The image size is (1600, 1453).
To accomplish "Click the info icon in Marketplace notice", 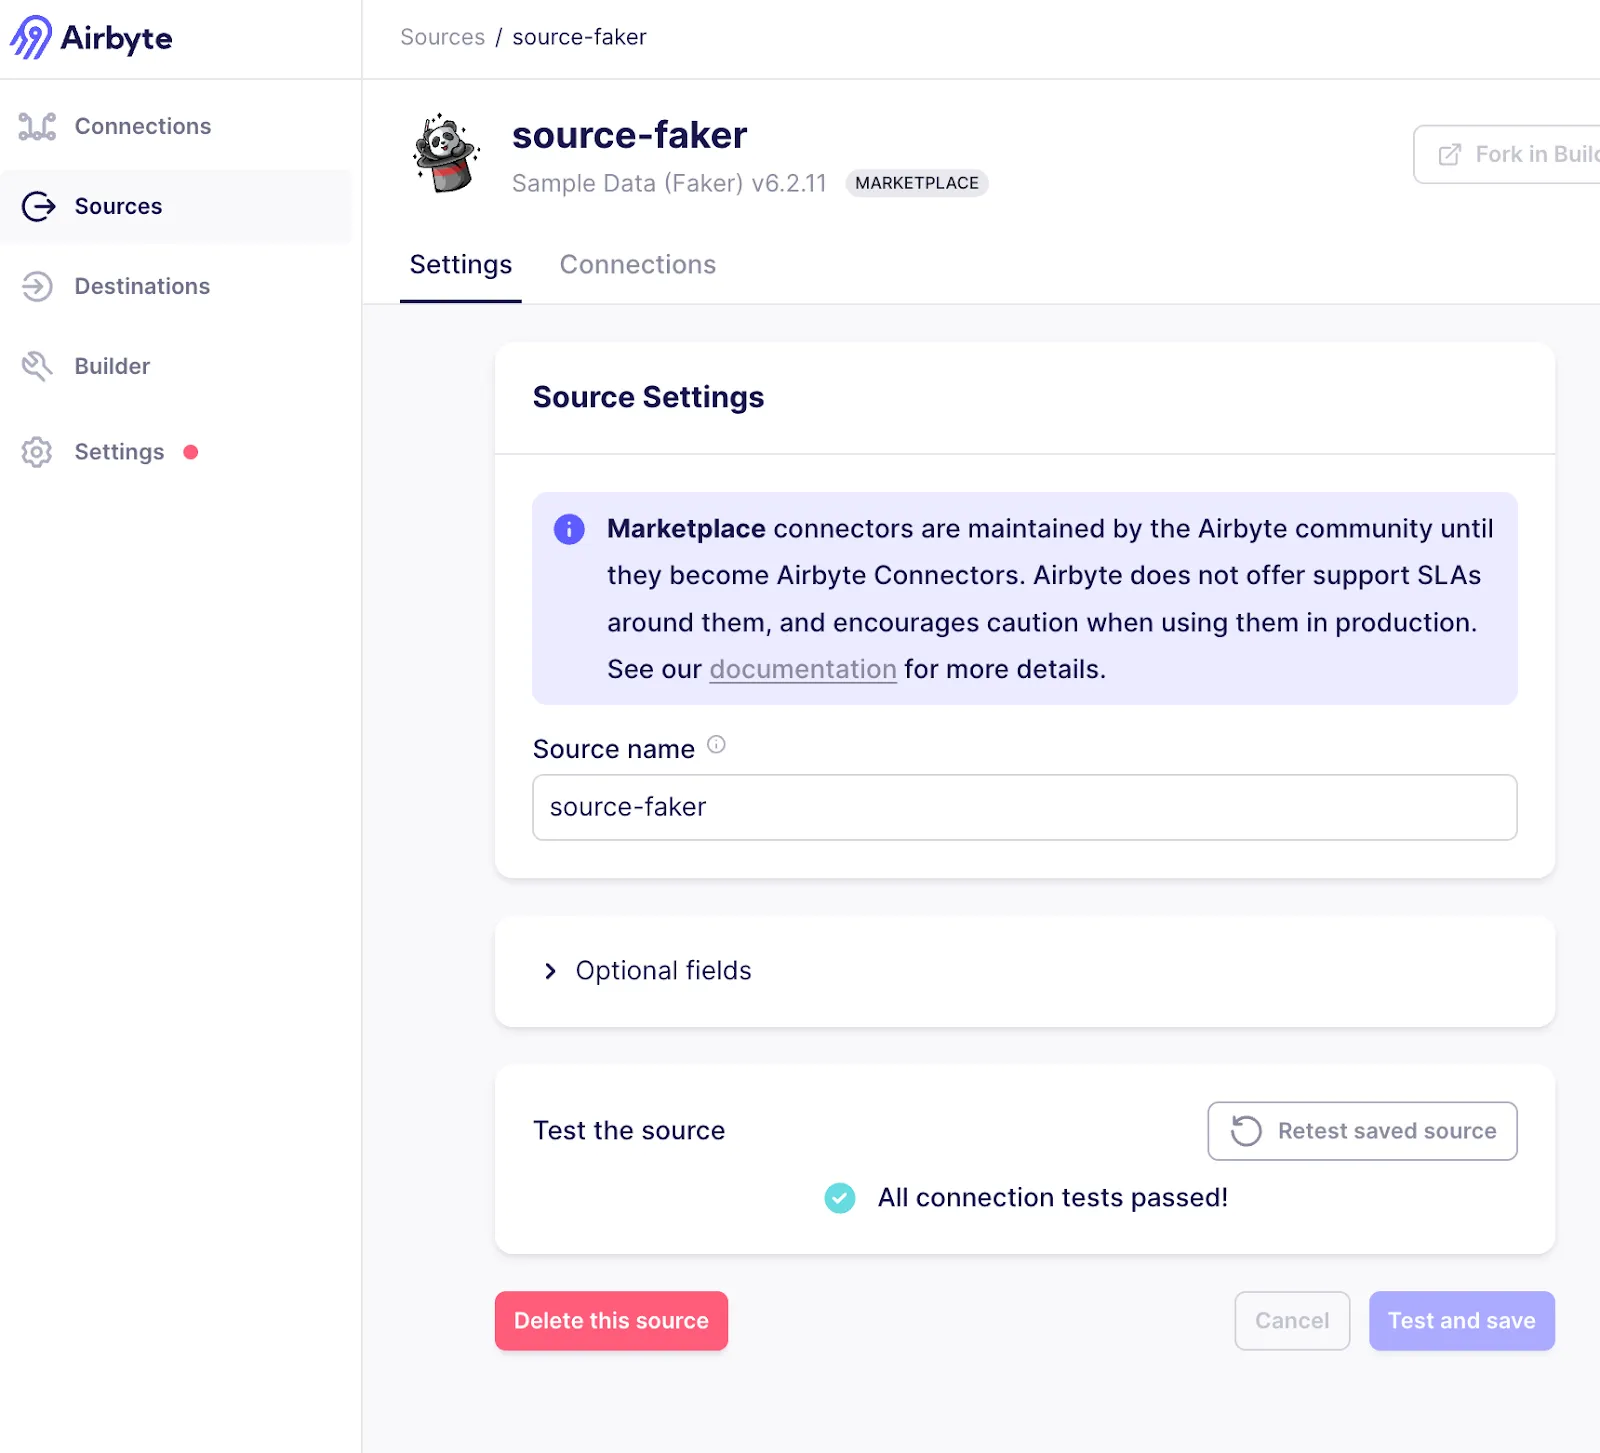I will pos(569,529).
